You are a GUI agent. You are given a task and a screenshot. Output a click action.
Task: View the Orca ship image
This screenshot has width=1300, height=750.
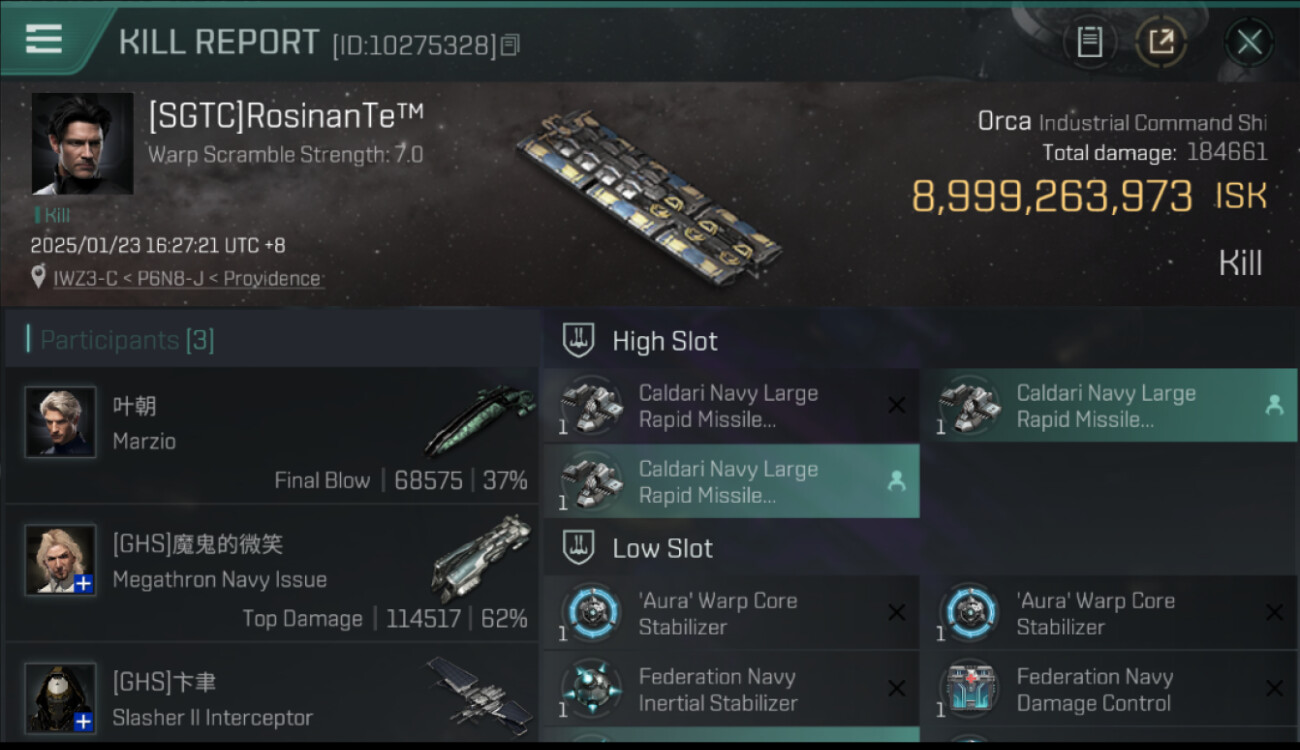[x=650, y=195]
